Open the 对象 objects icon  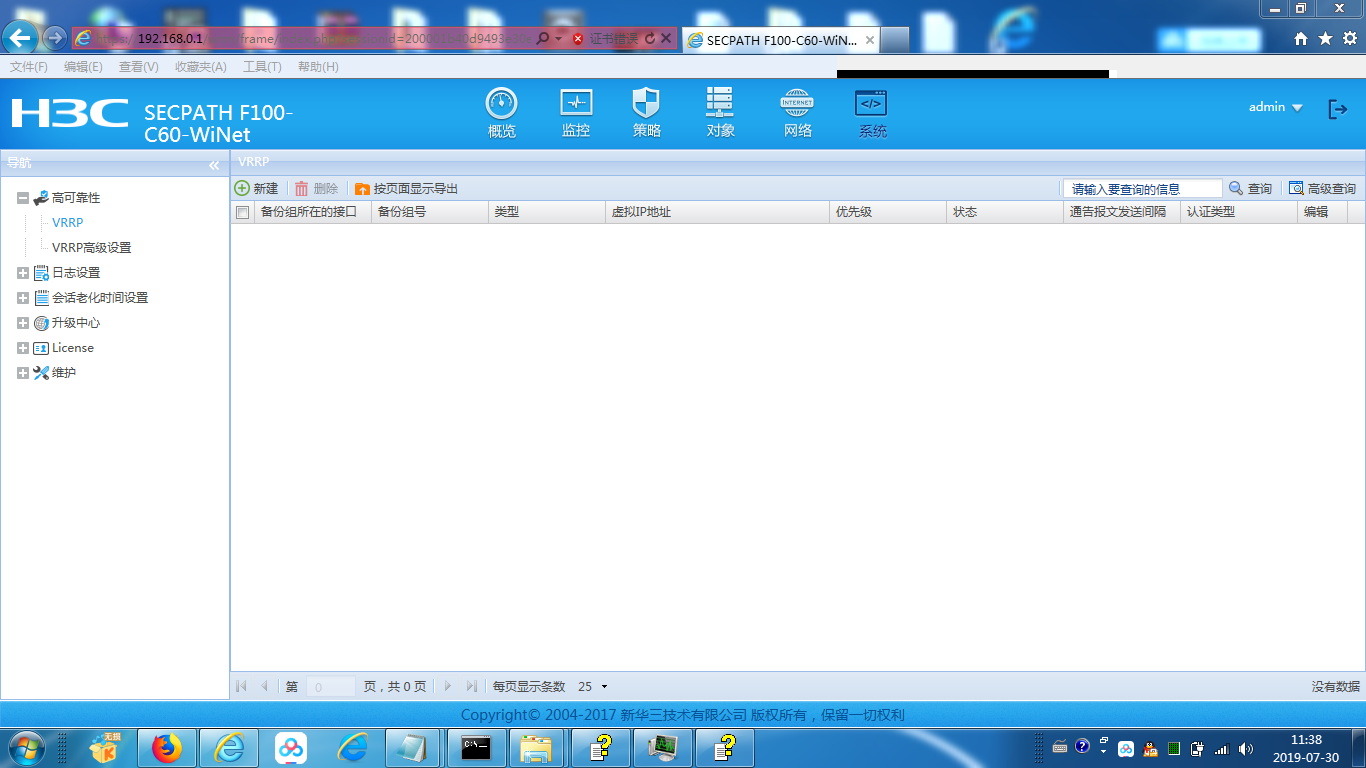(720, 104)
